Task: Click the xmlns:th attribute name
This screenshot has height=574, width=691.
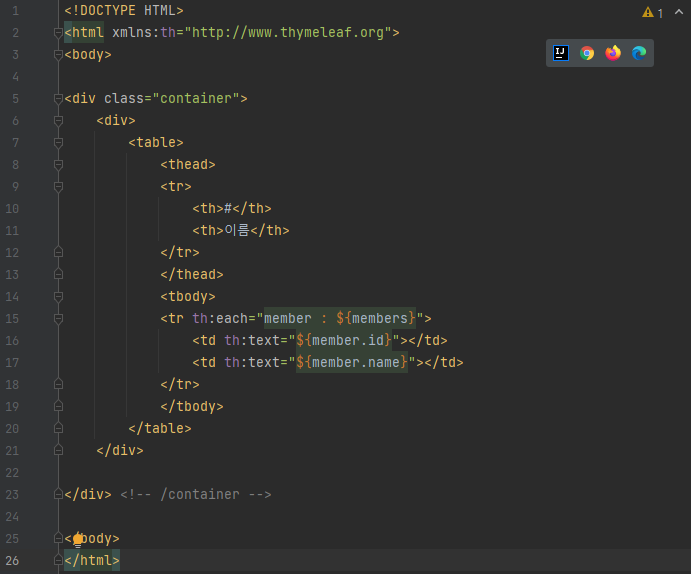Action: click(x=144, y=33)
